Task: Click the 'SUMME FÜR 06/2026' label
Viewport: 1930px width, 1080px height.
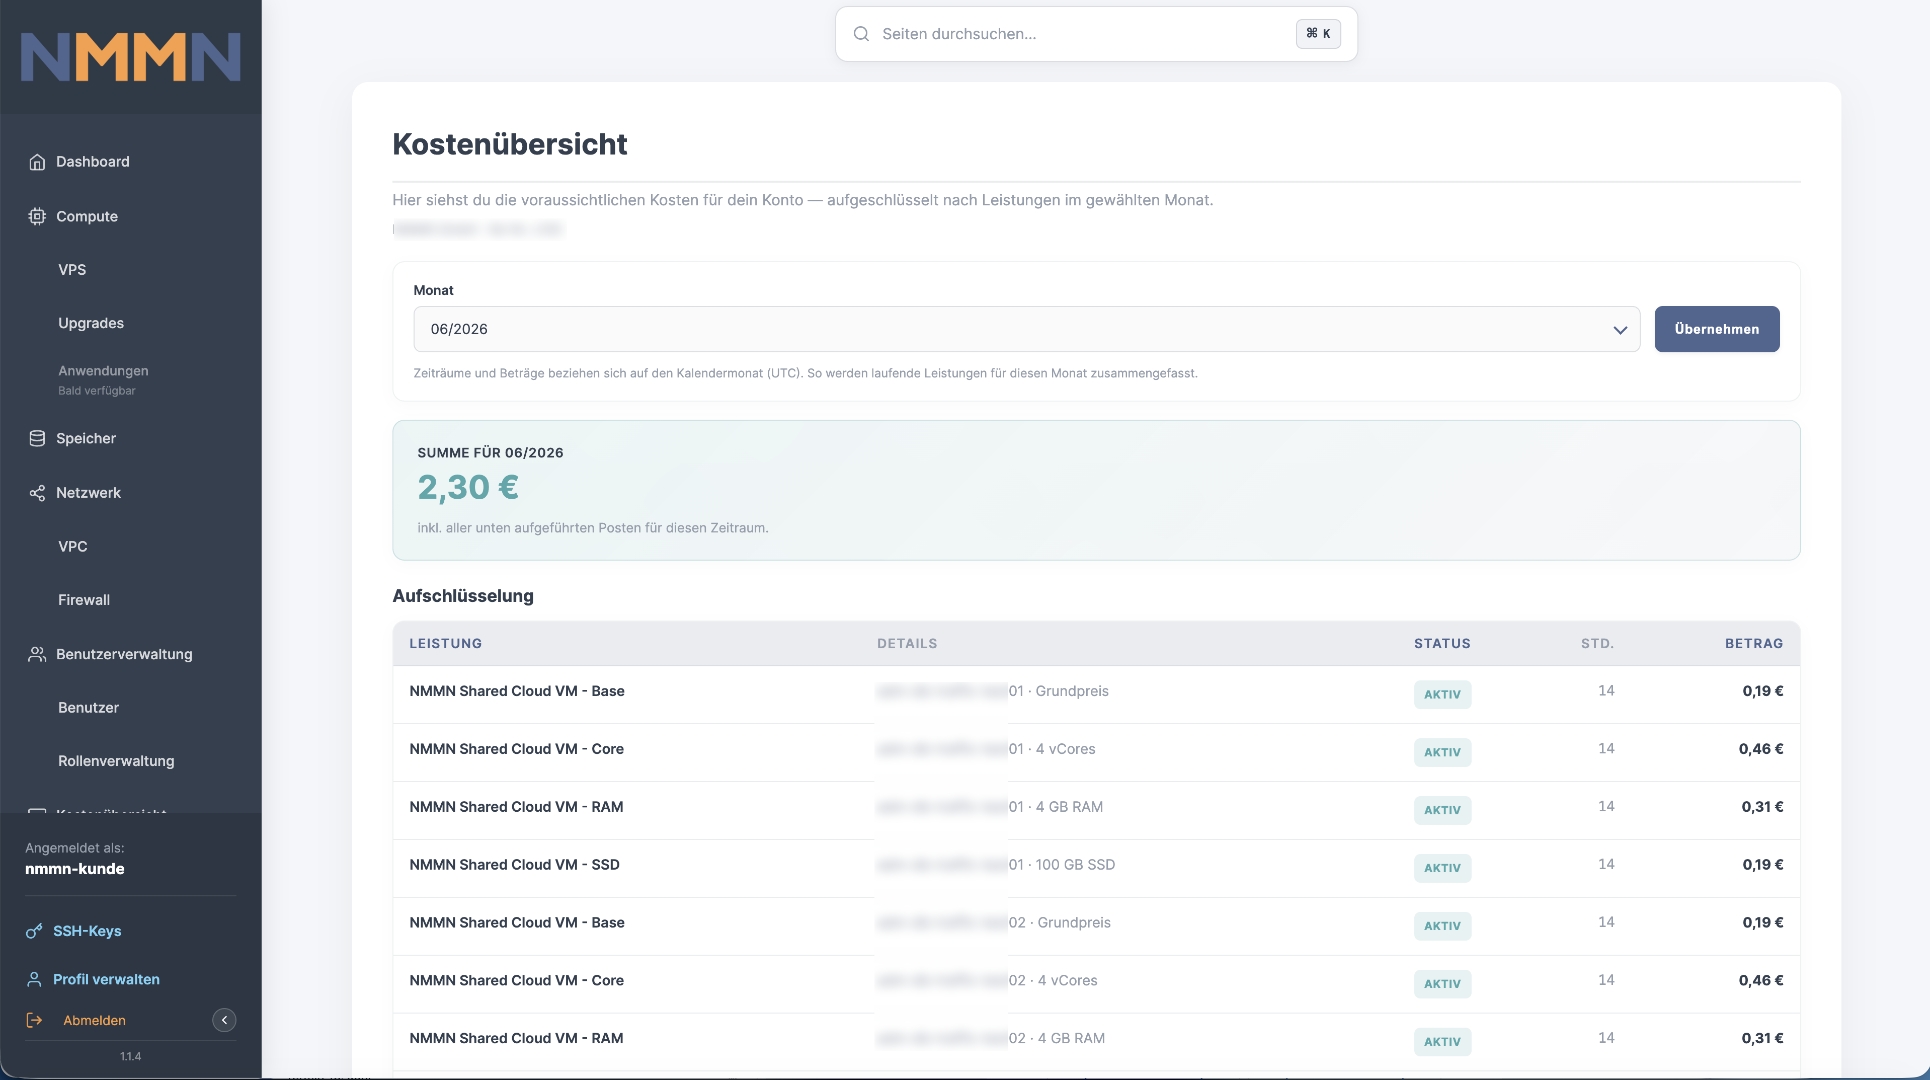Action: click(x=490, y=453)
